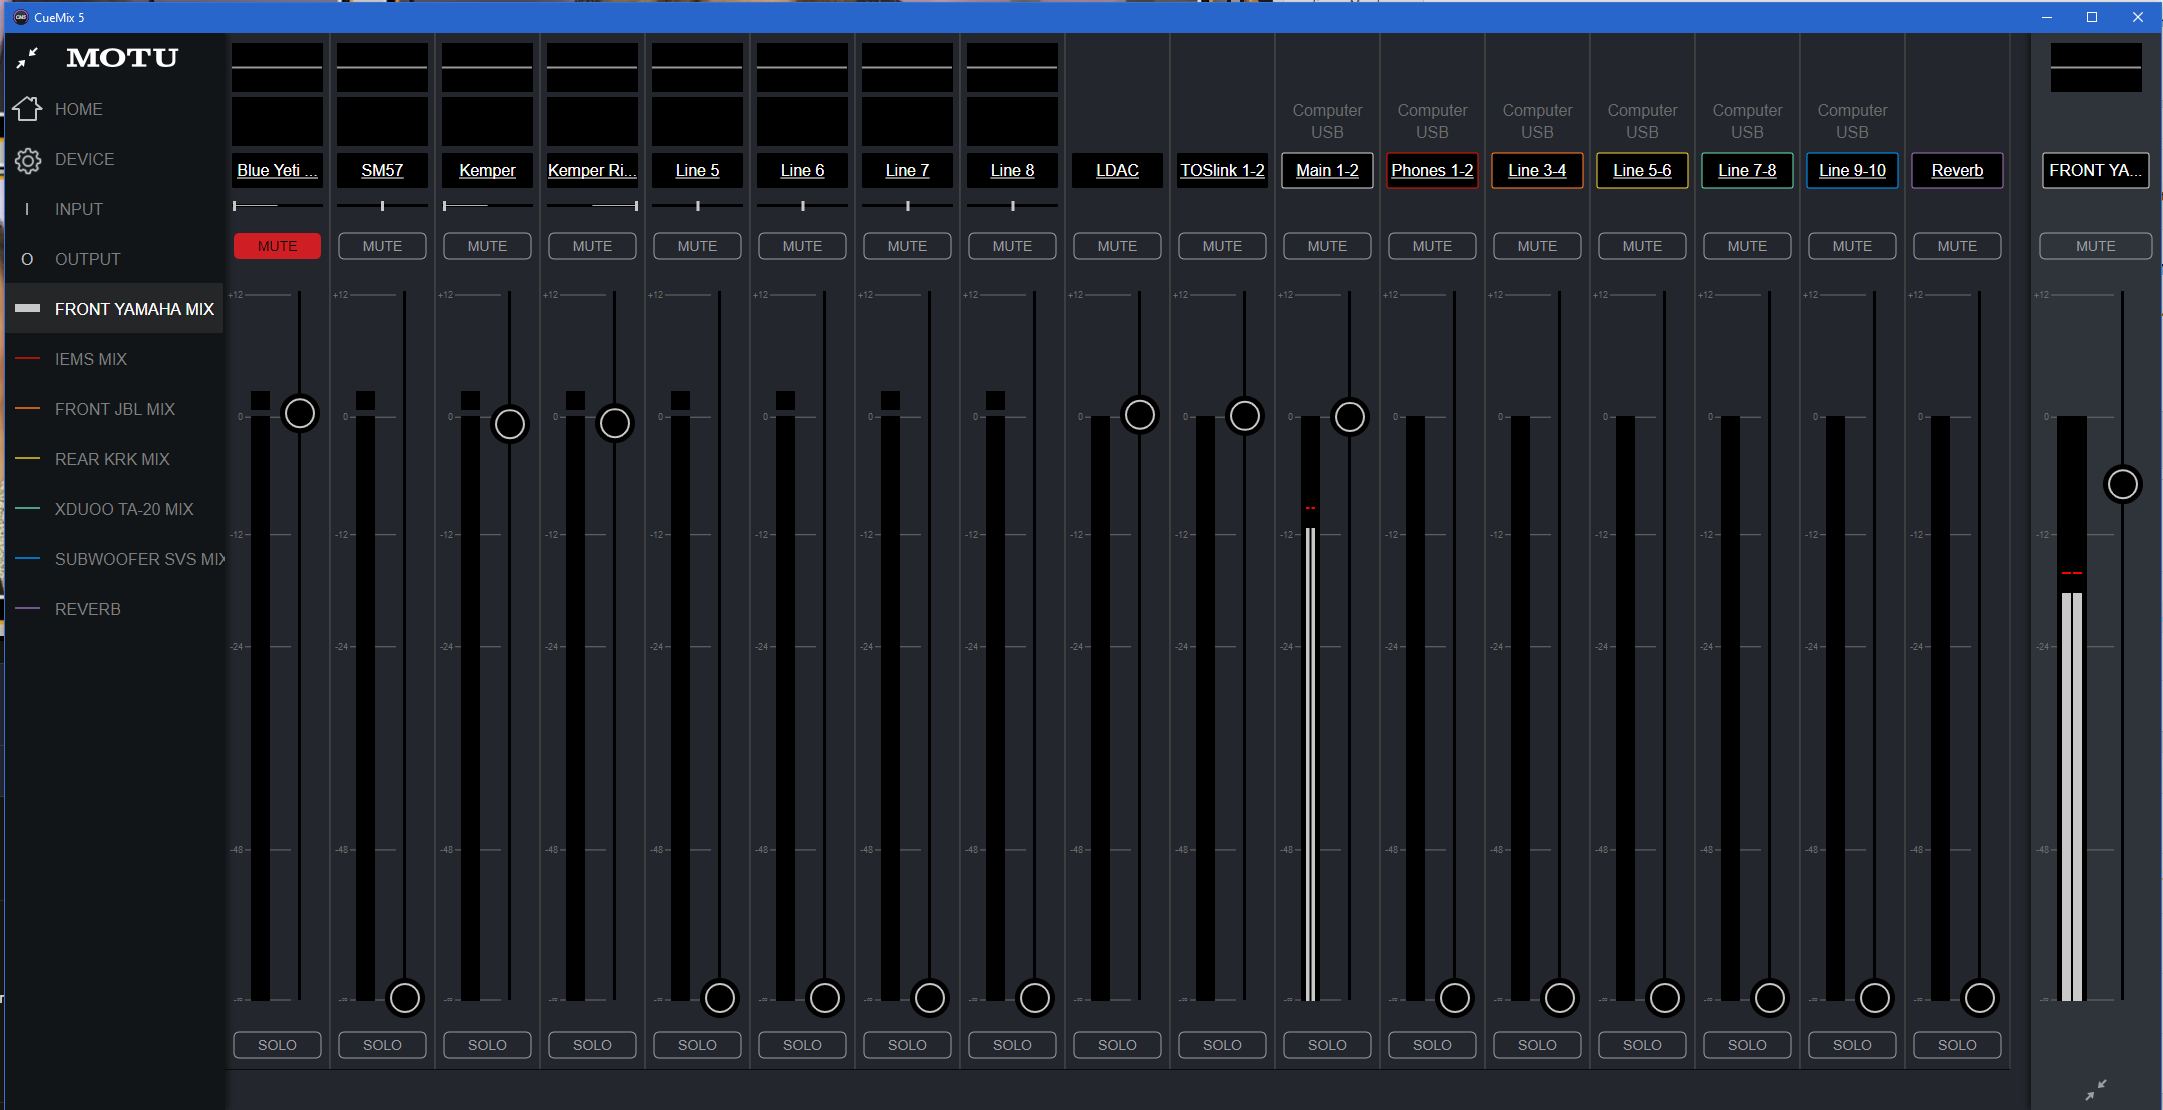Mute the SM57 channel
Screen dimensions: 2163x1110
pos(382,246)
